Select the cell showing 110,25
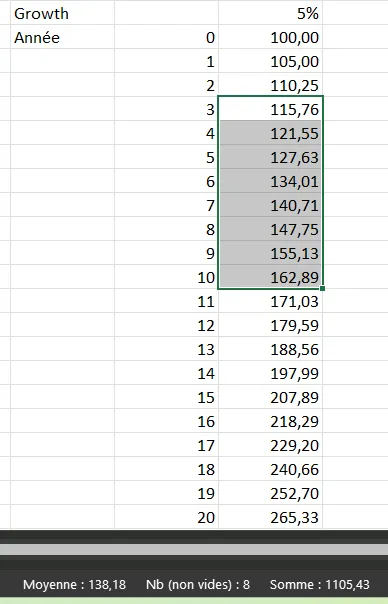 click(x=270, y=85)
